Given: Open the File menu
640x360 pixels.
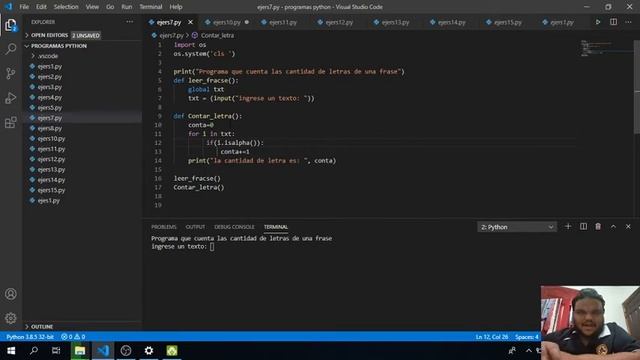Looking at the screenshot, I should (x=24, y=7).
